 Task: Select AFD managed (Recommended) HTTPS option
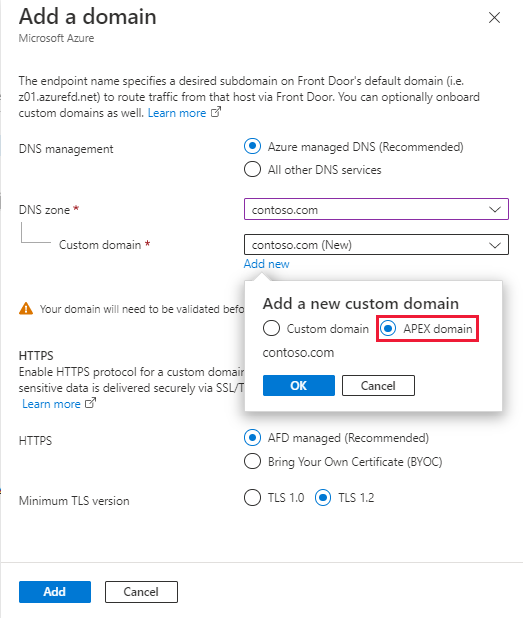(252, 438)
